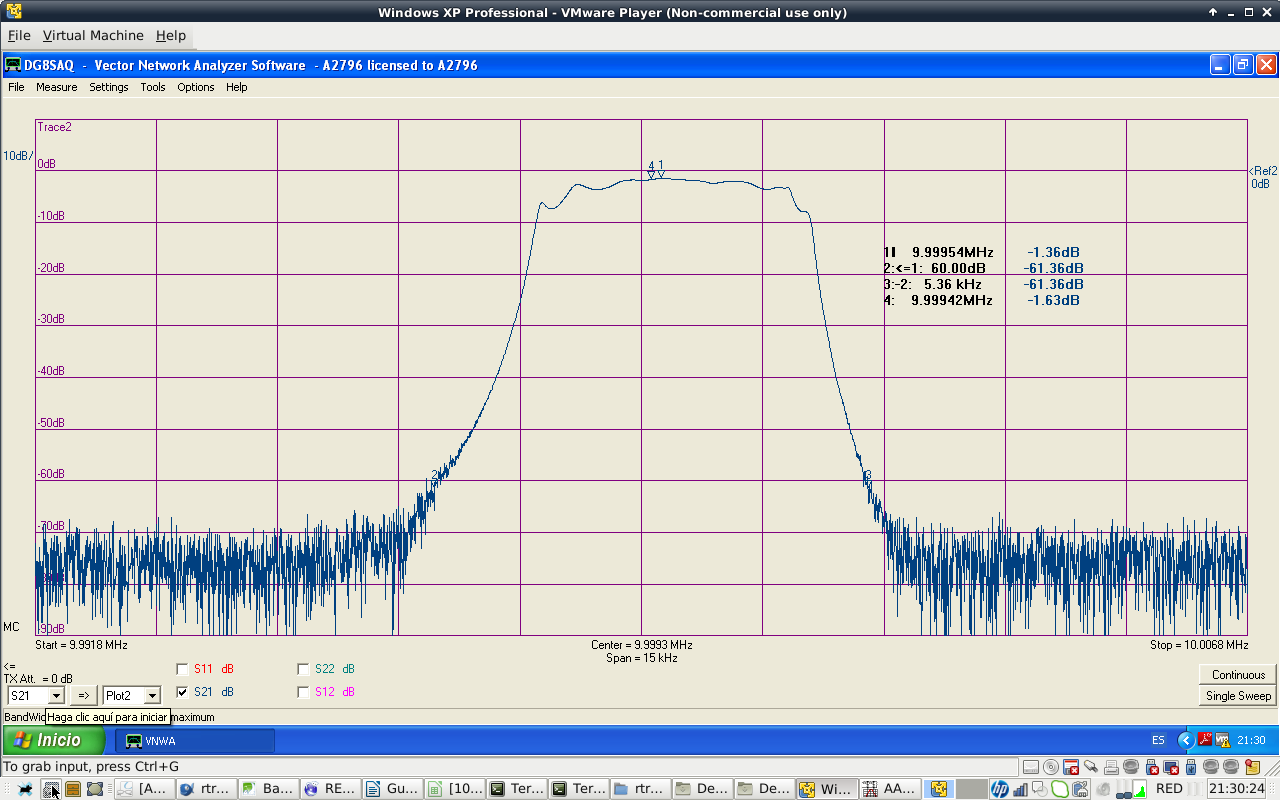Open the Tools menu

pos(152,87)
